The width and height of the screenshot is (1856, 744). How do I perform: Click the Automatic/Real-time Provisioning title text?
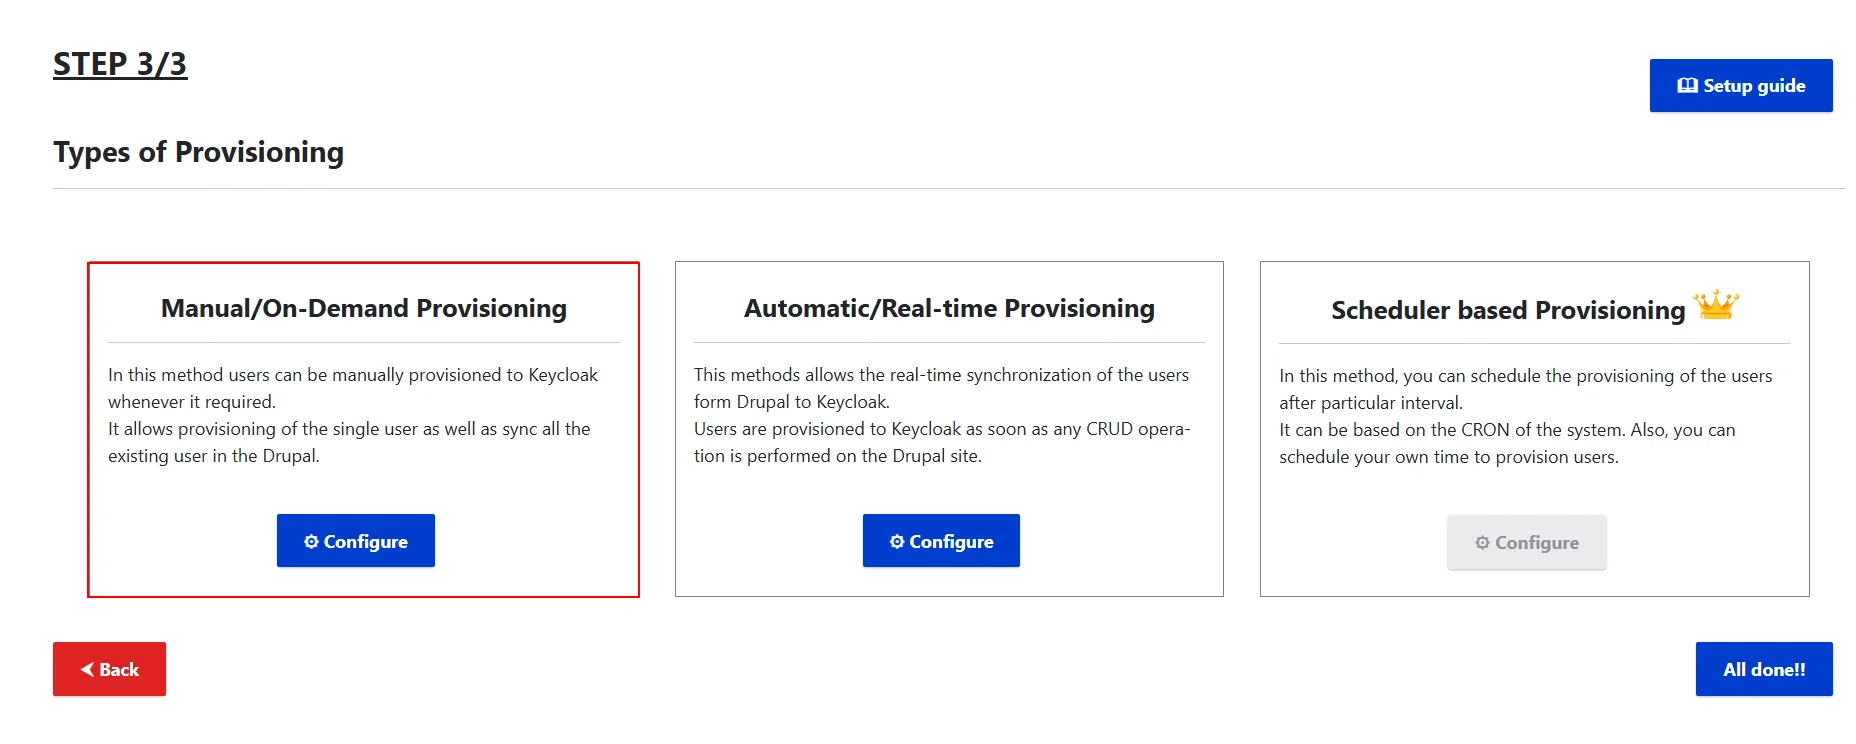[948, 308]
